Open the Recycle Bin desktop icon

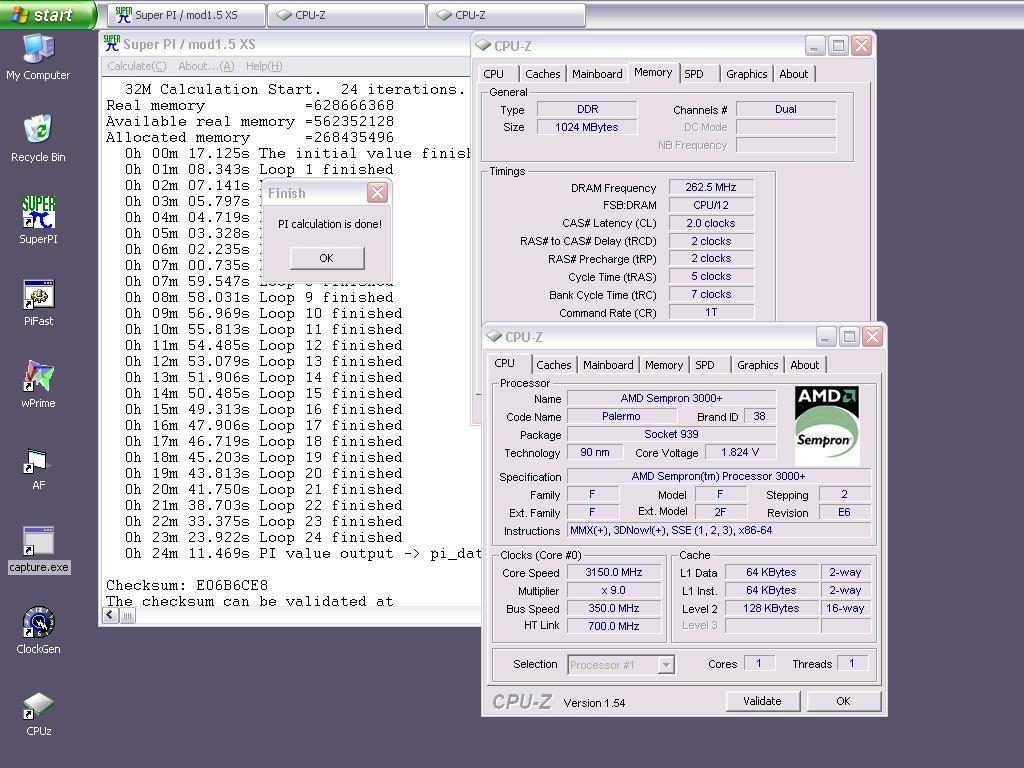pos(38,138)
